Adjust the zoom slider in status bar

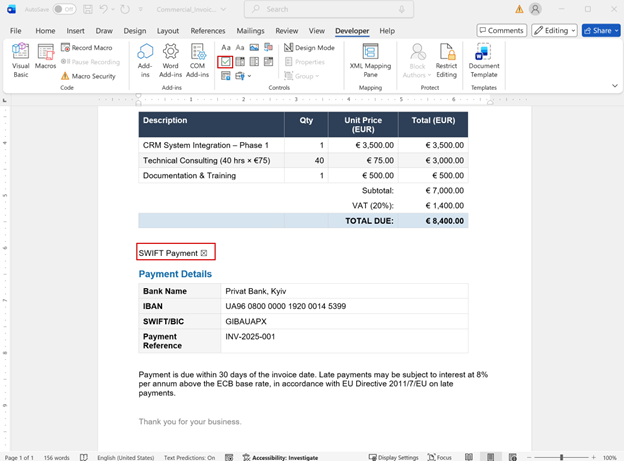tap(561, 457)
